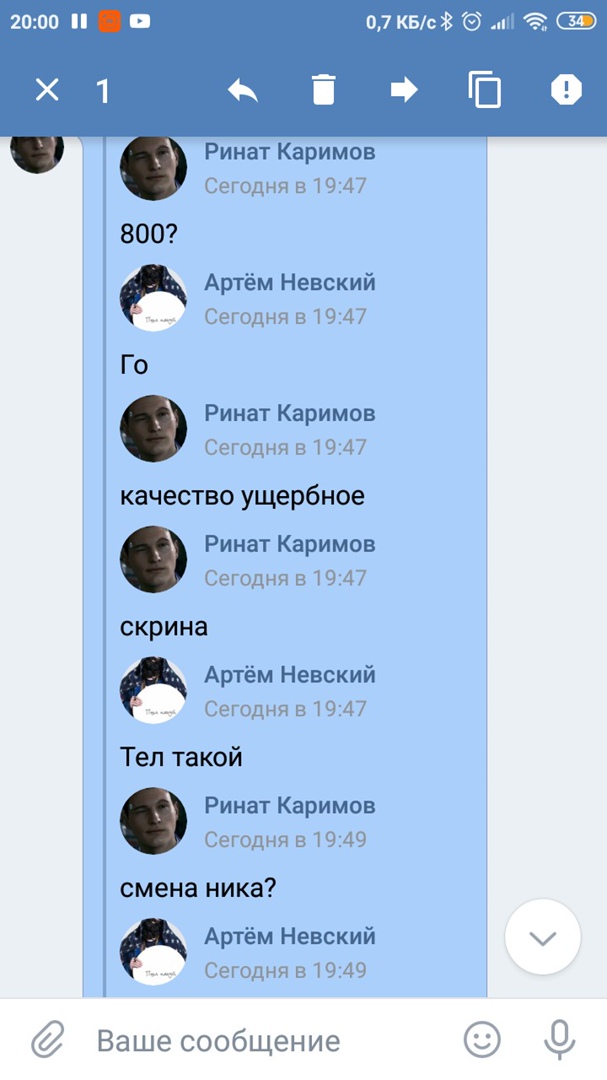Jump to latest messages with down chevron
The image size is (607, 1080).
coord(543,937)
